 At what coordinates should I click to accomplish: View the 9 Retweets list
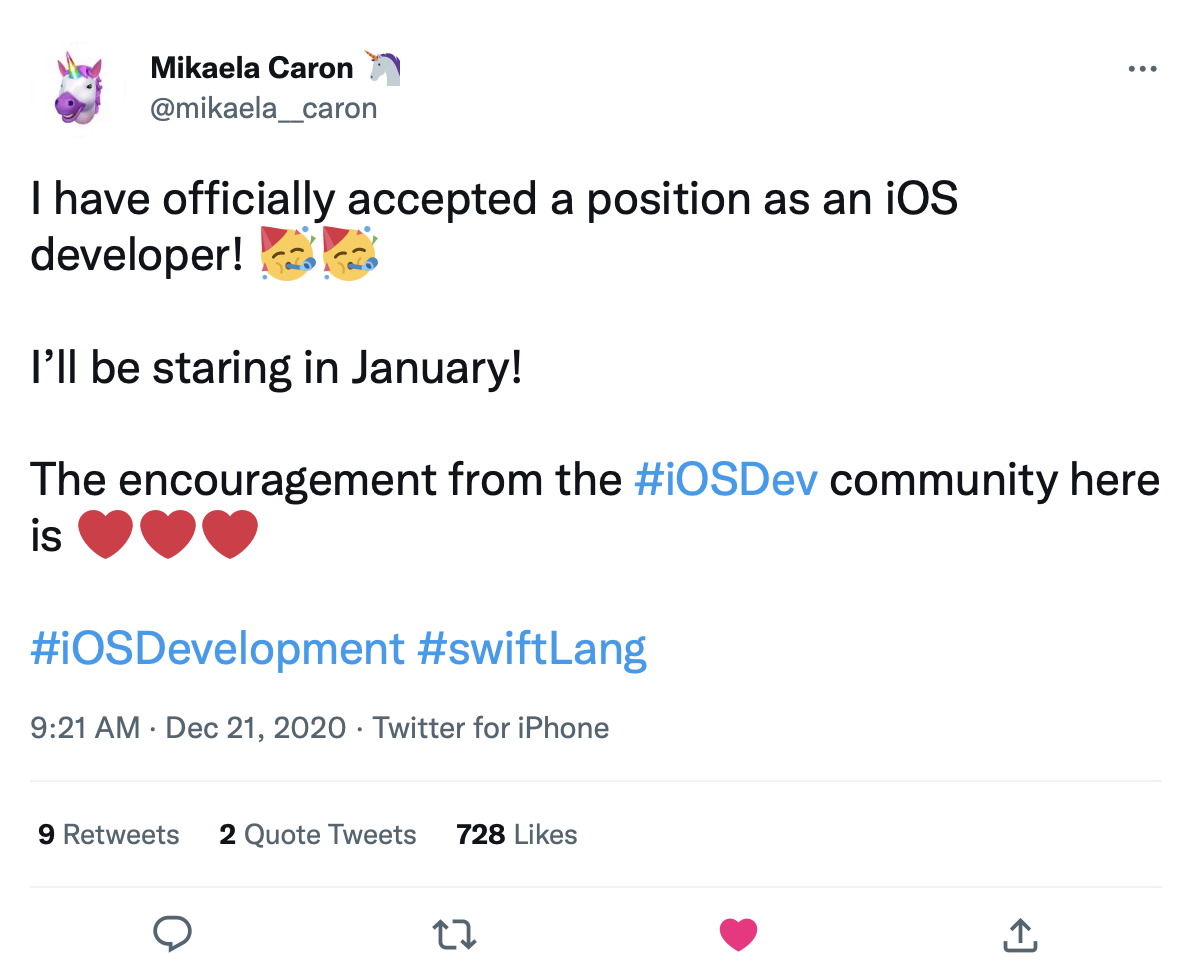pos(108,834)
